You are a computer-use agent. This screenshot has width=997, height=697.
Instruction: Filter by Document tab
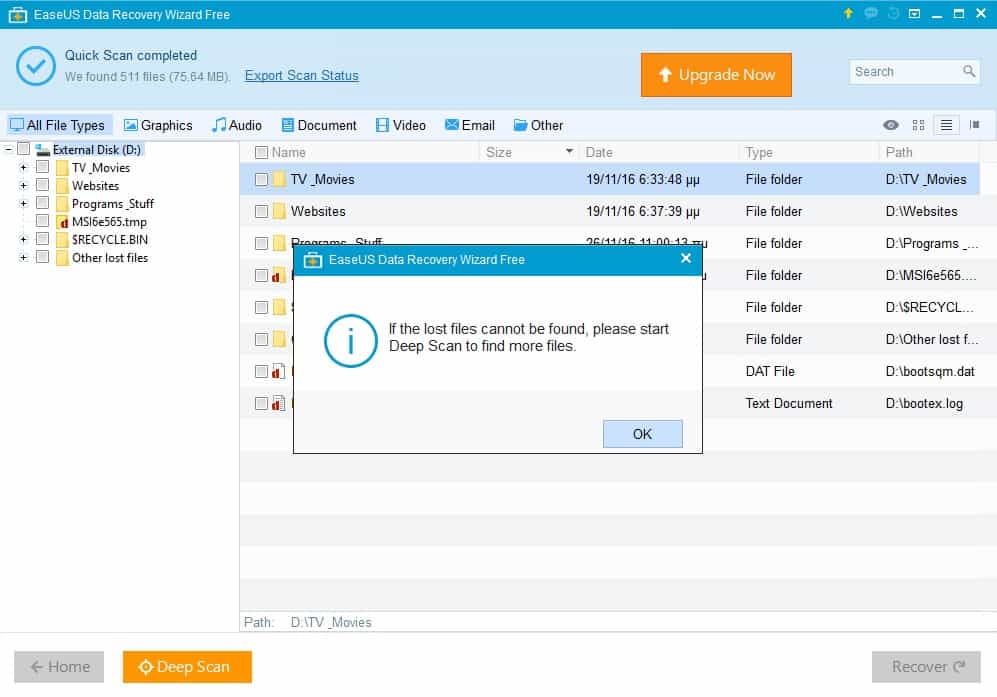pos(319,125)
